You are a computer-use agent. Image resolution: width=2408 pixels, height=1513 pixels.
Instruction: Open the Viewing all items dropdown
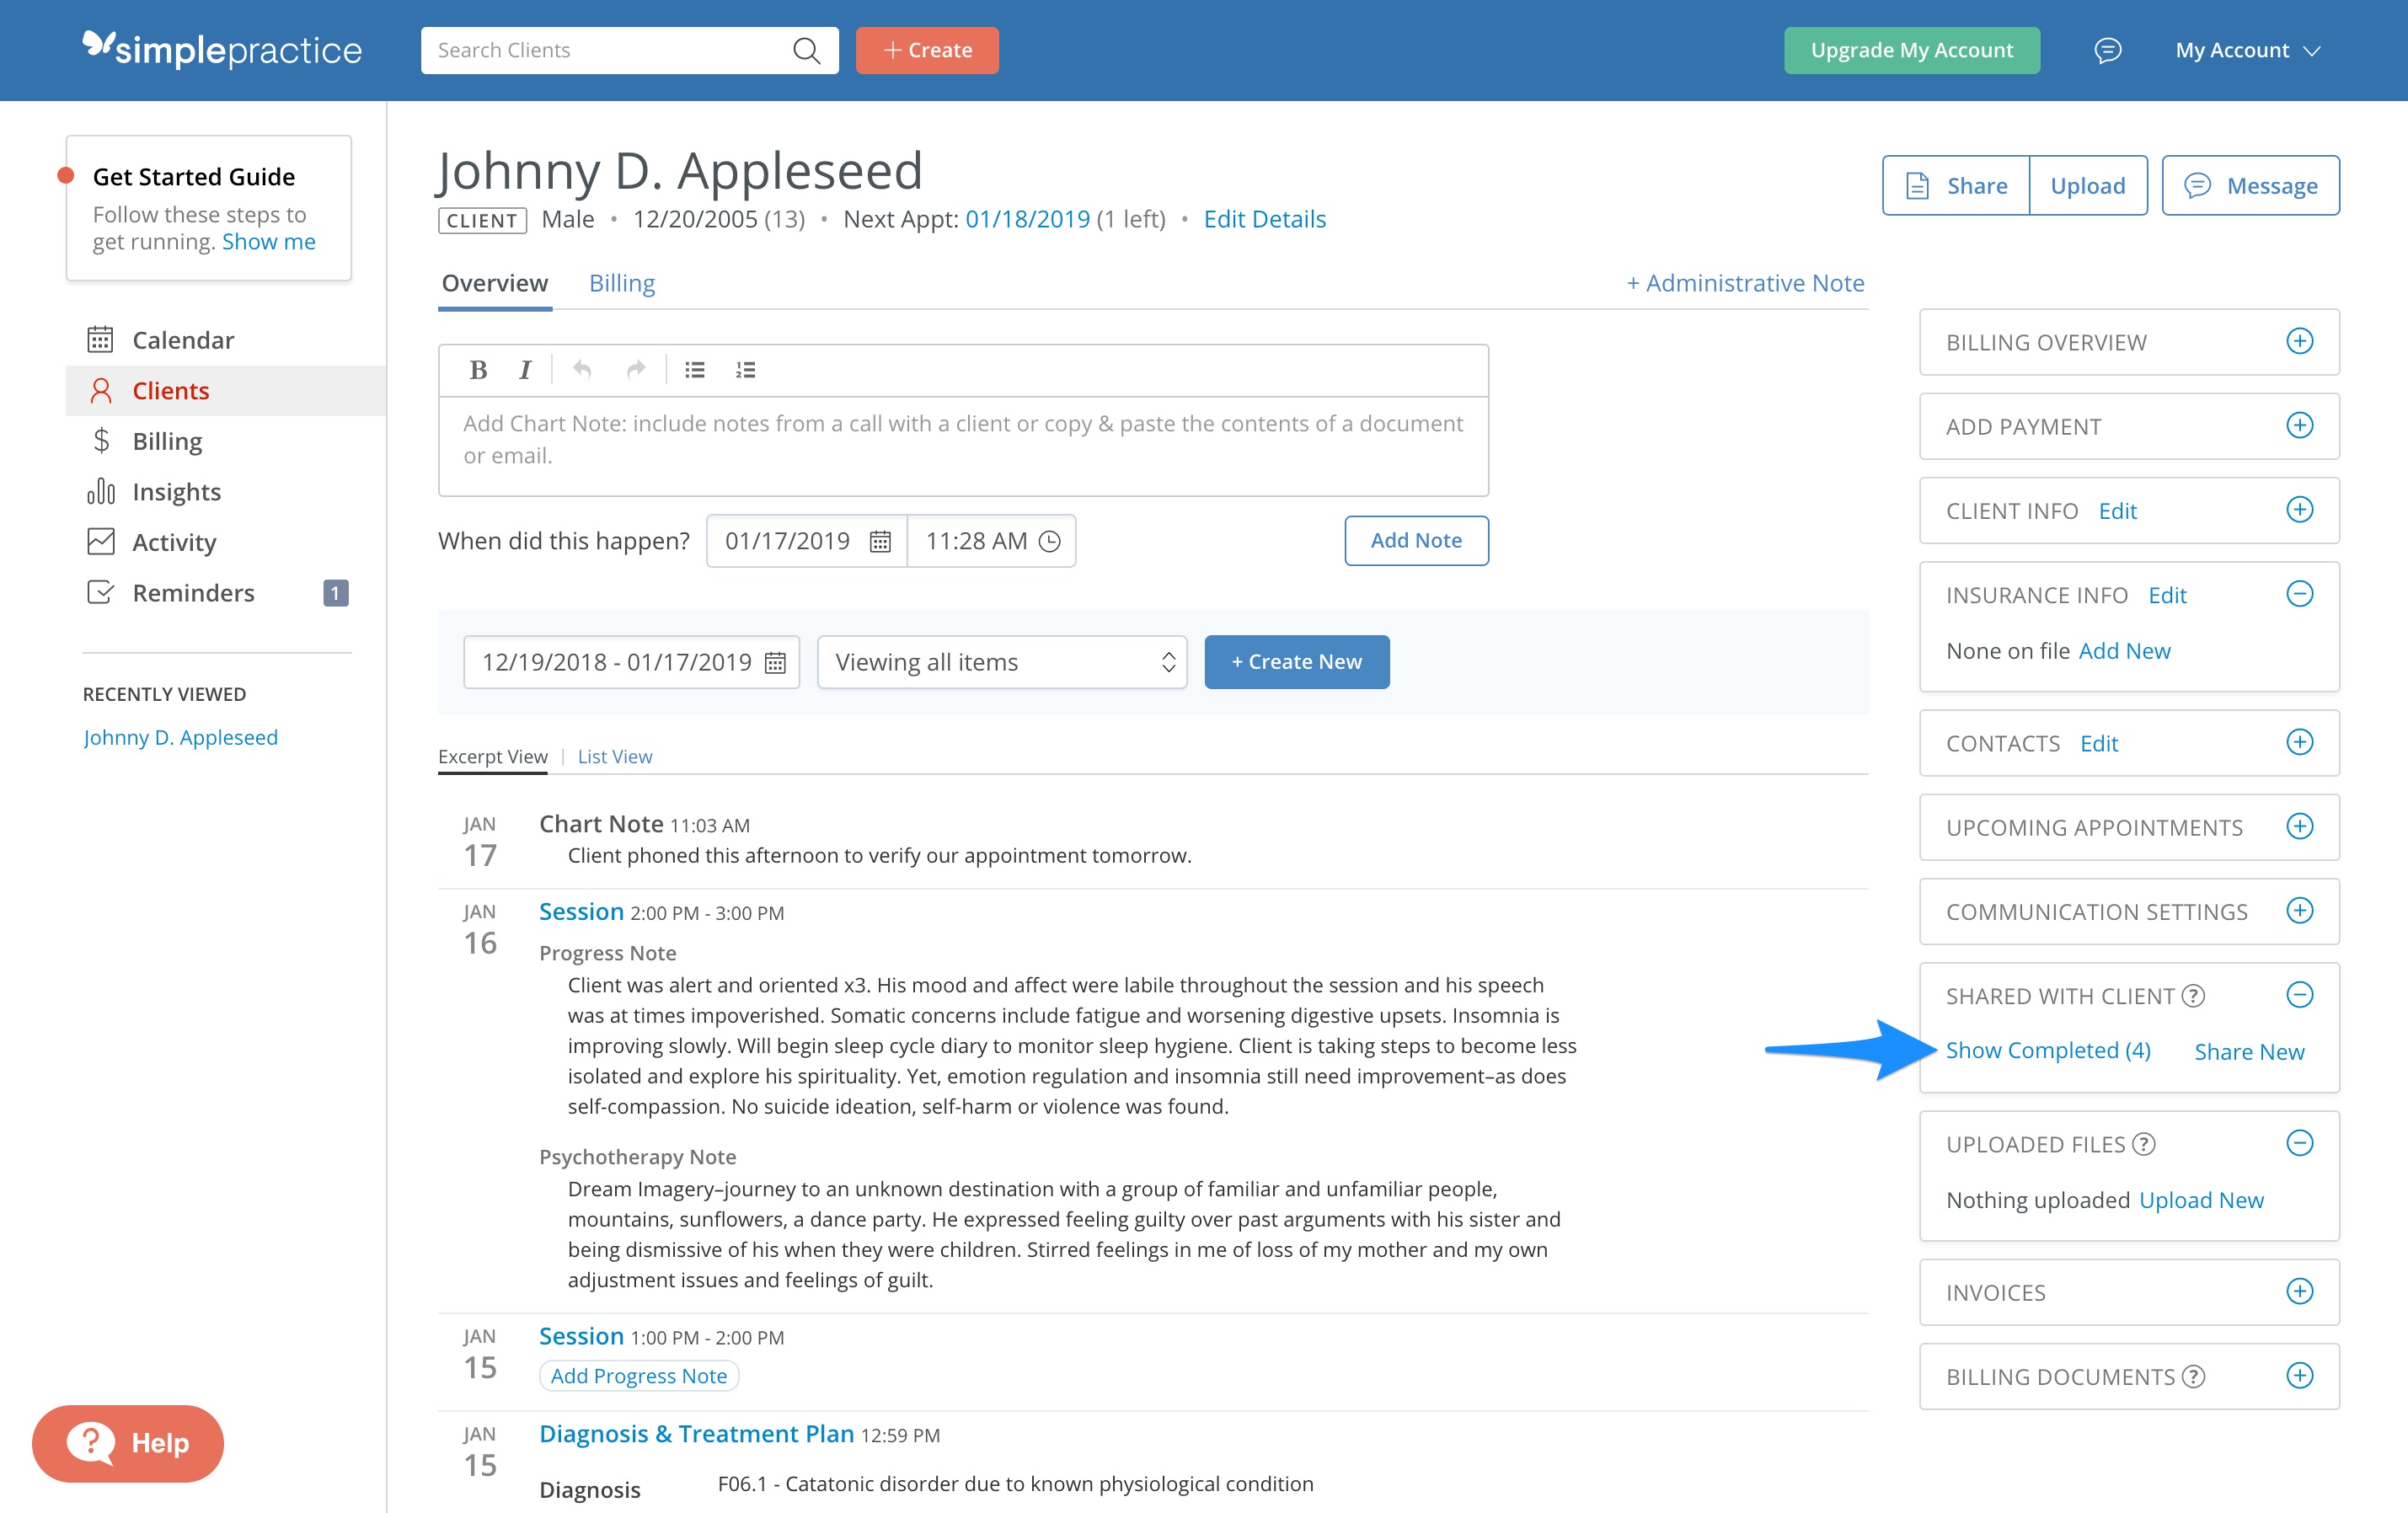[1001, 661]
